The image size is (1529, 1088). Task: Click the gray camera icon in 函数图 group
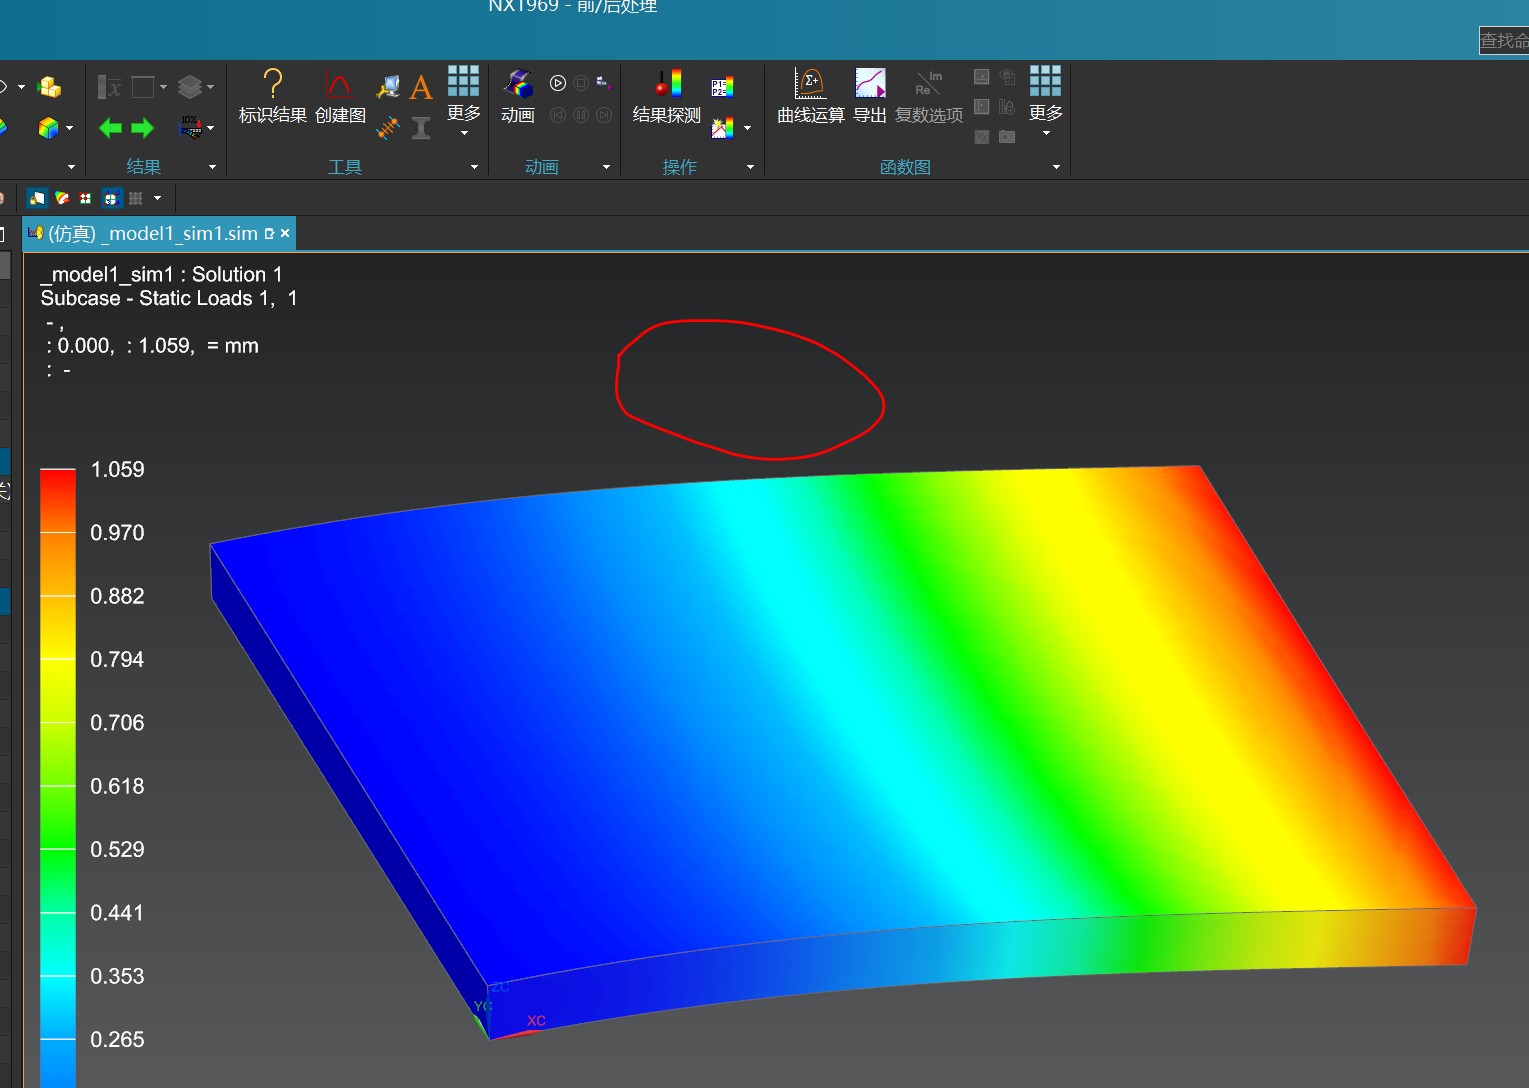point(1007,136)
